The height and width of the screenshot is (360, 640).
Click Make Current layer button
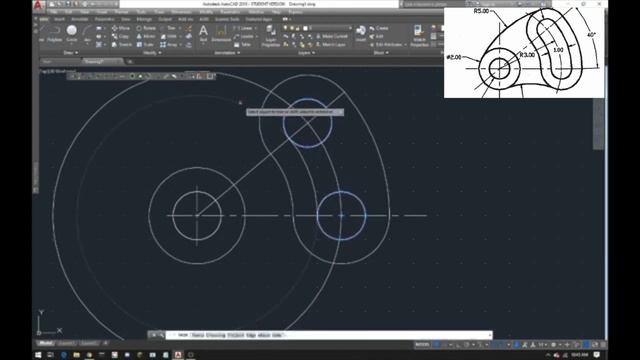[331, 36]
